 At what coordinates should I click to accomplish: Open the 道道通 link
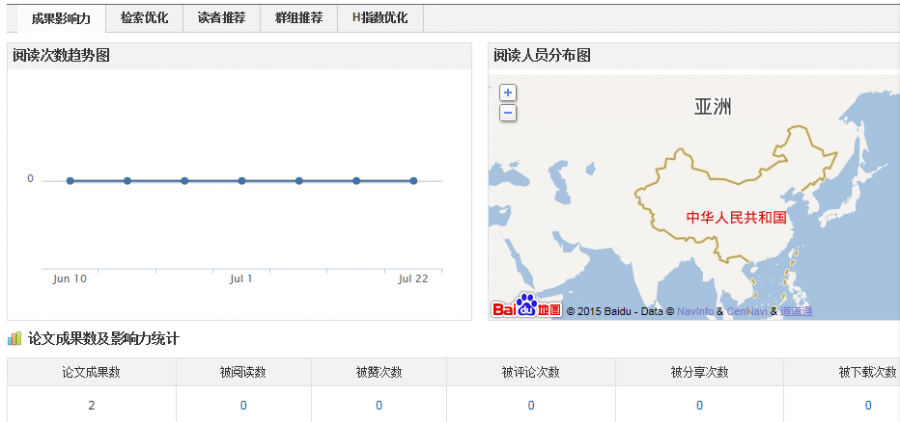coord(796,311)
